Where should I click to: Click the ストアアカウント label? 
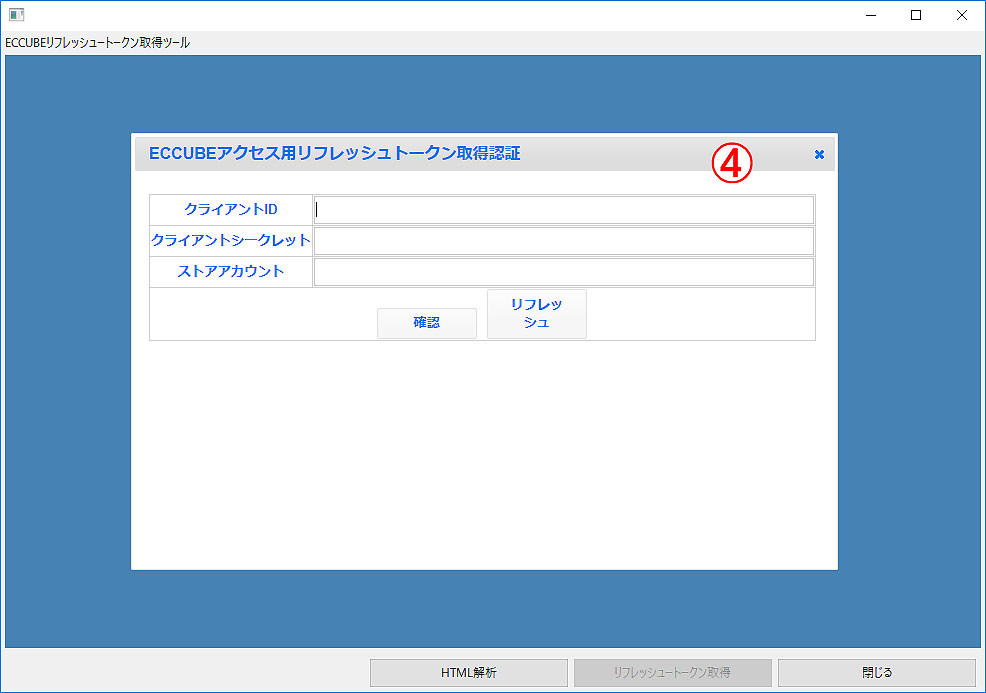231,271
